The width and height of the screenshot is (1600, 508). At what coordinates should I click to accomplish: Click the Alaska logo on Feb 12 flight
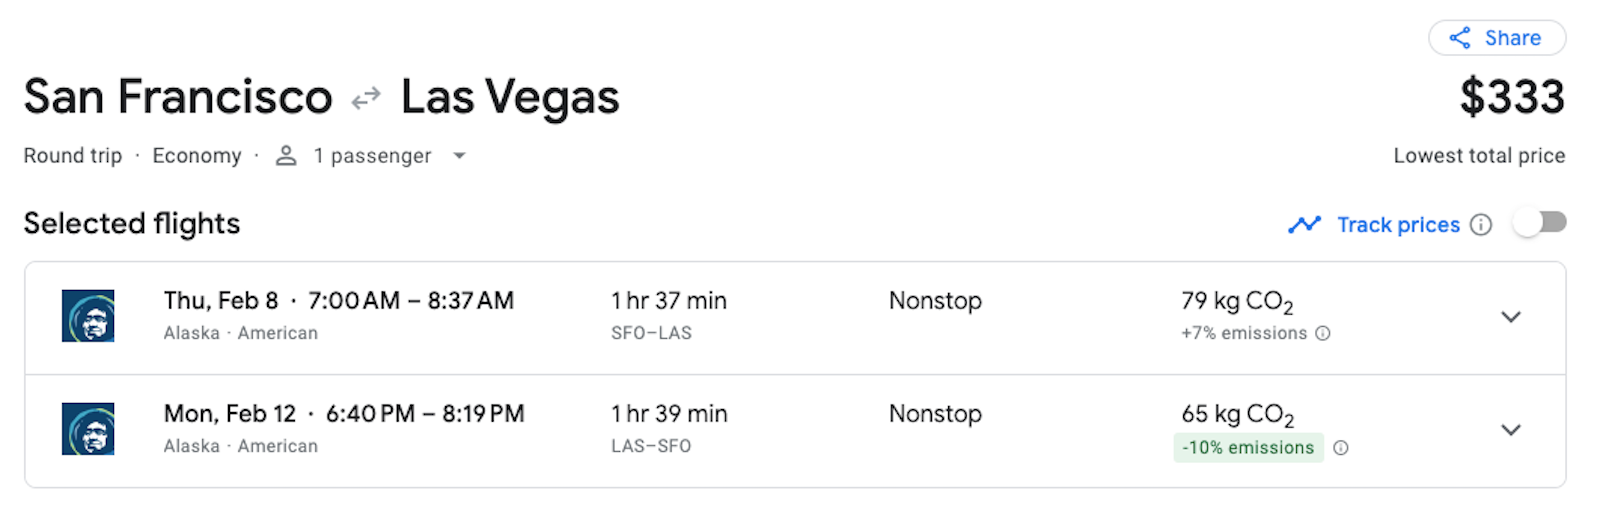88,429
